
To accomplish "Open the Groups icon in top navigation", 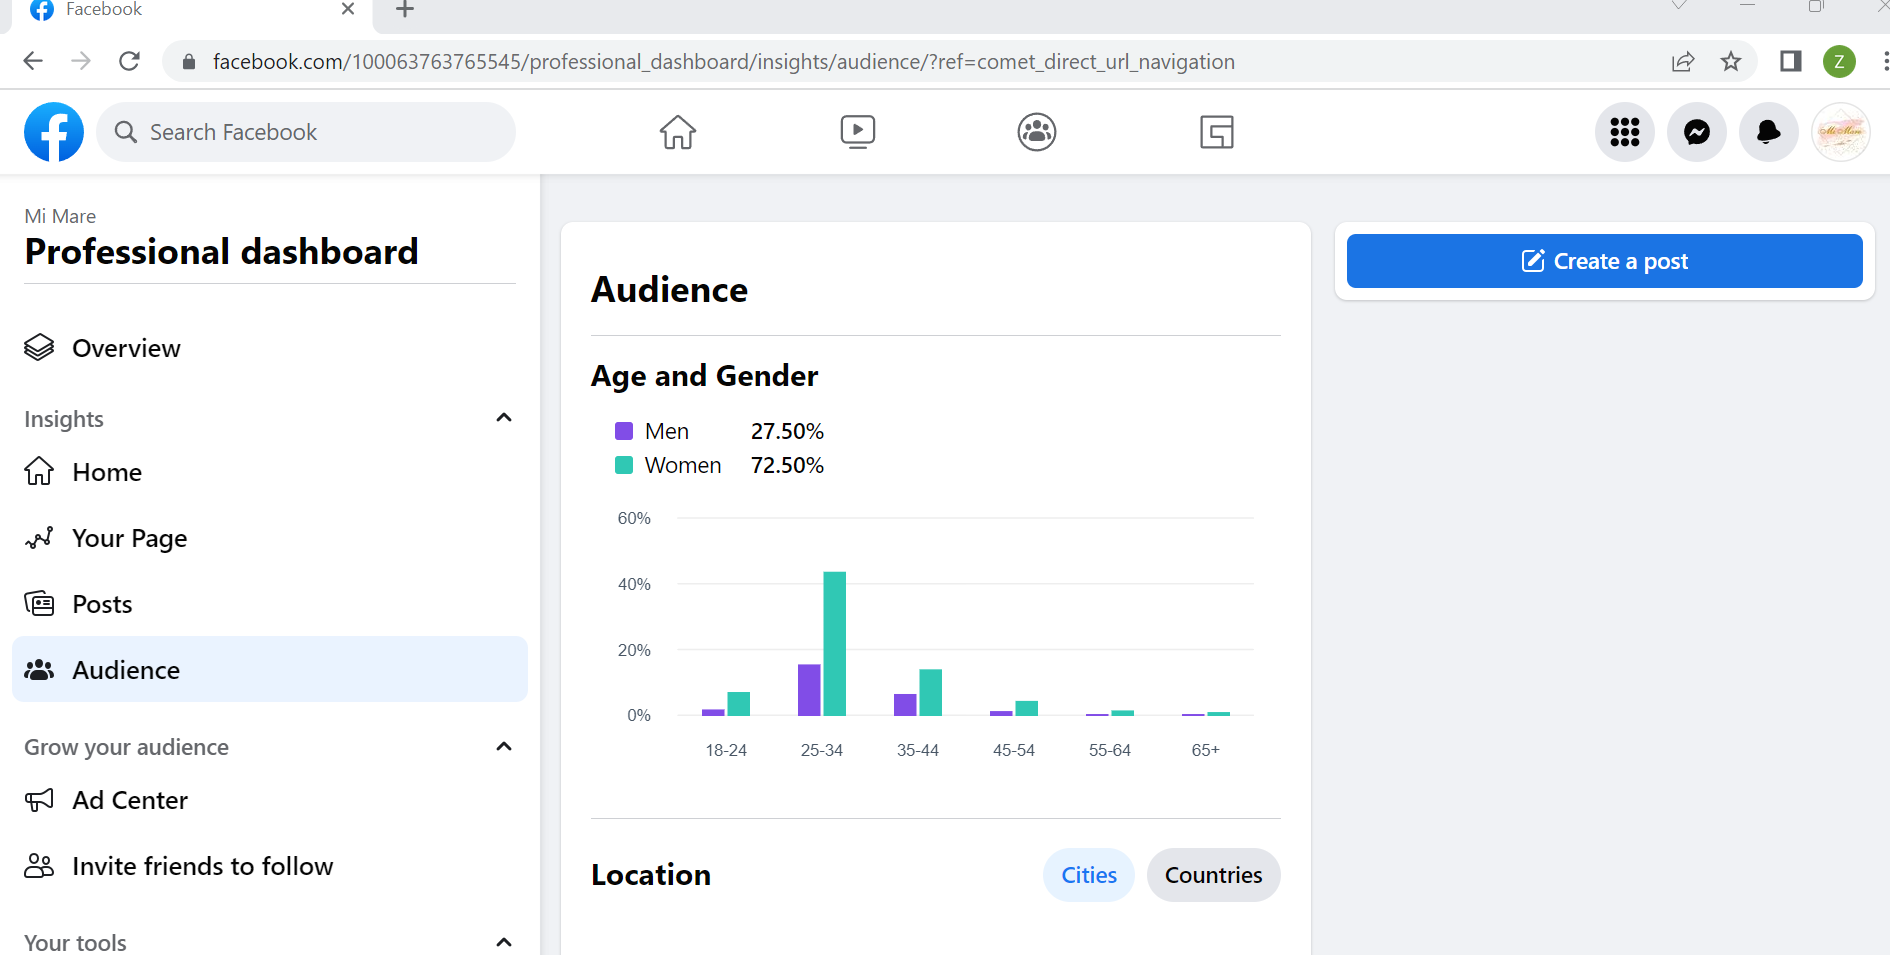I will (x=1037, y=132).
